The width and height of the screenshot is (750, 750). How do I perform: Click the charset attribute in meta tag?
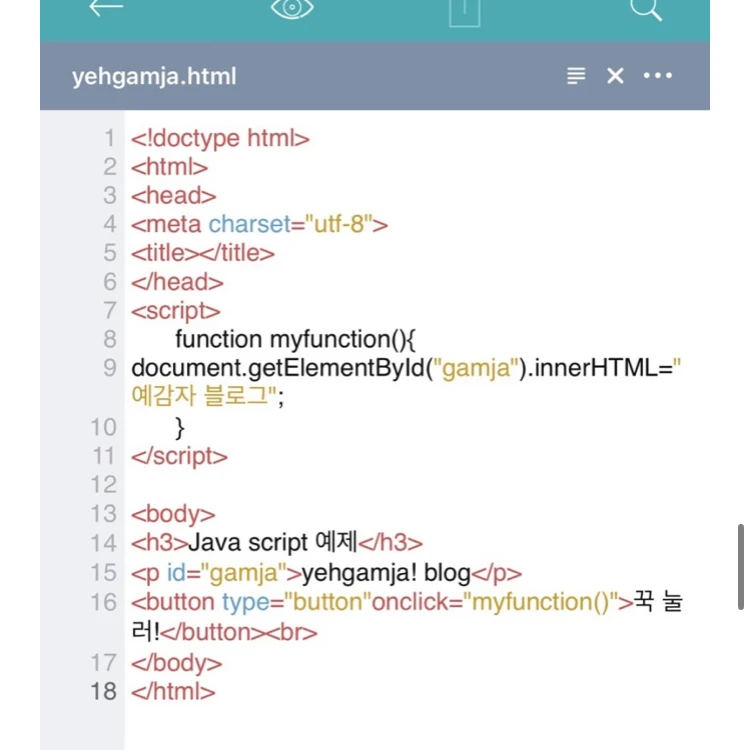tap(249, 224)
